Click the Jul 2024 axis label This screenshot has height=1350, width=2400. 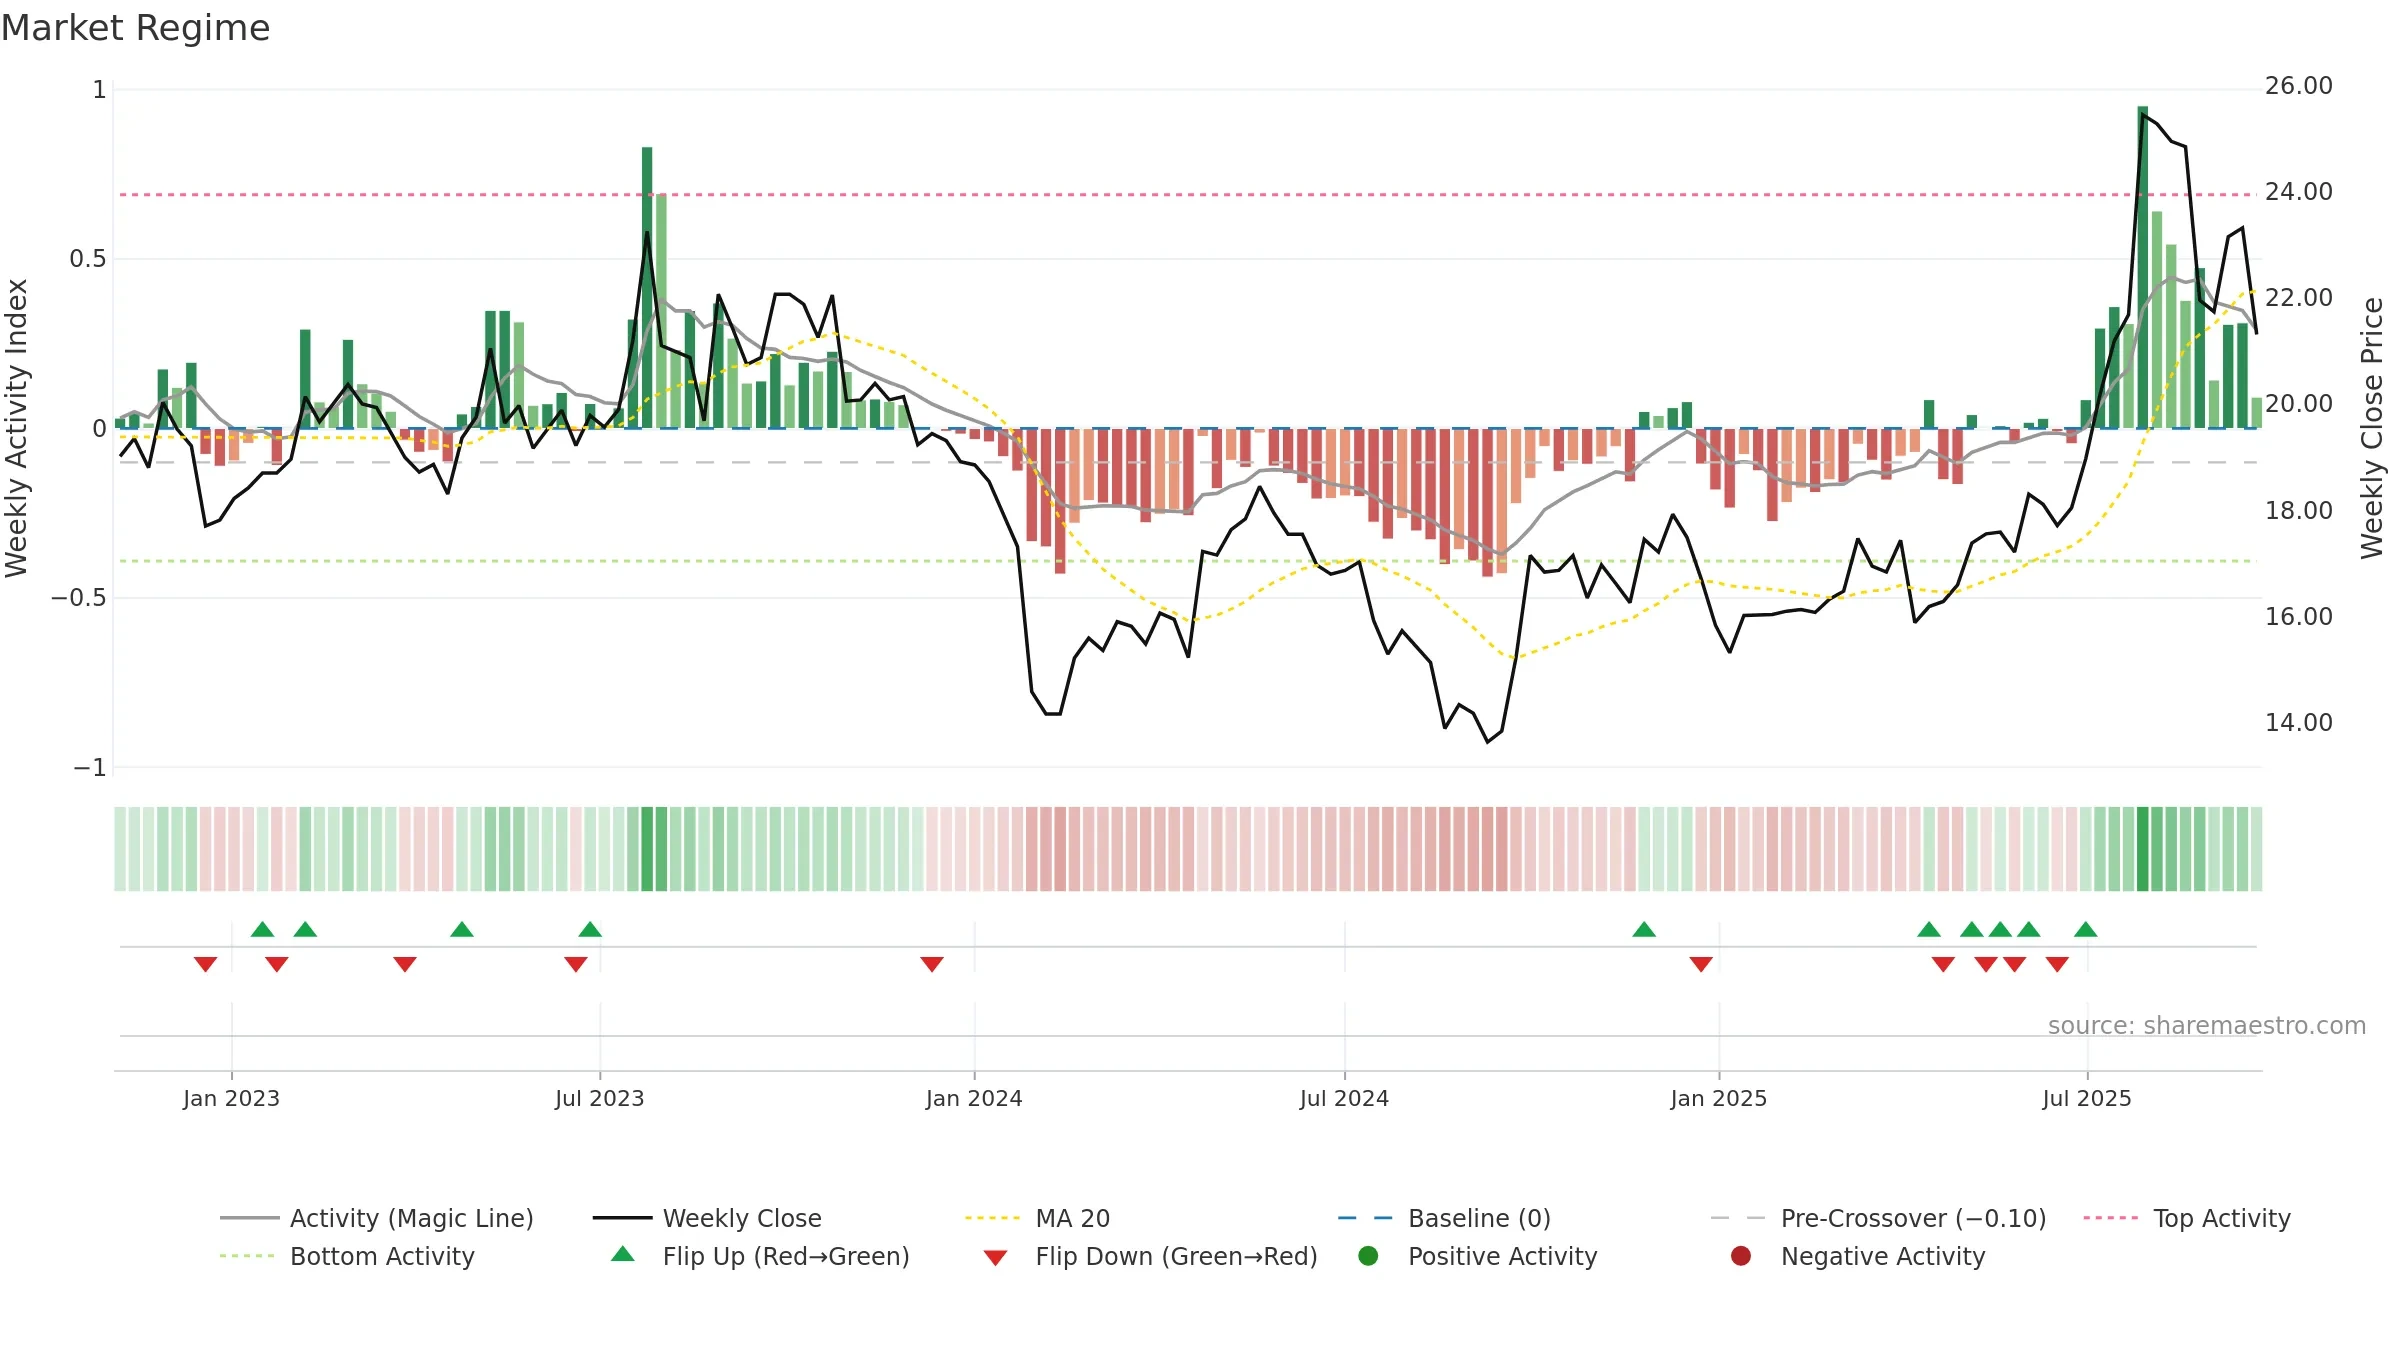pyautogui.click(x=1345, y=1099)
